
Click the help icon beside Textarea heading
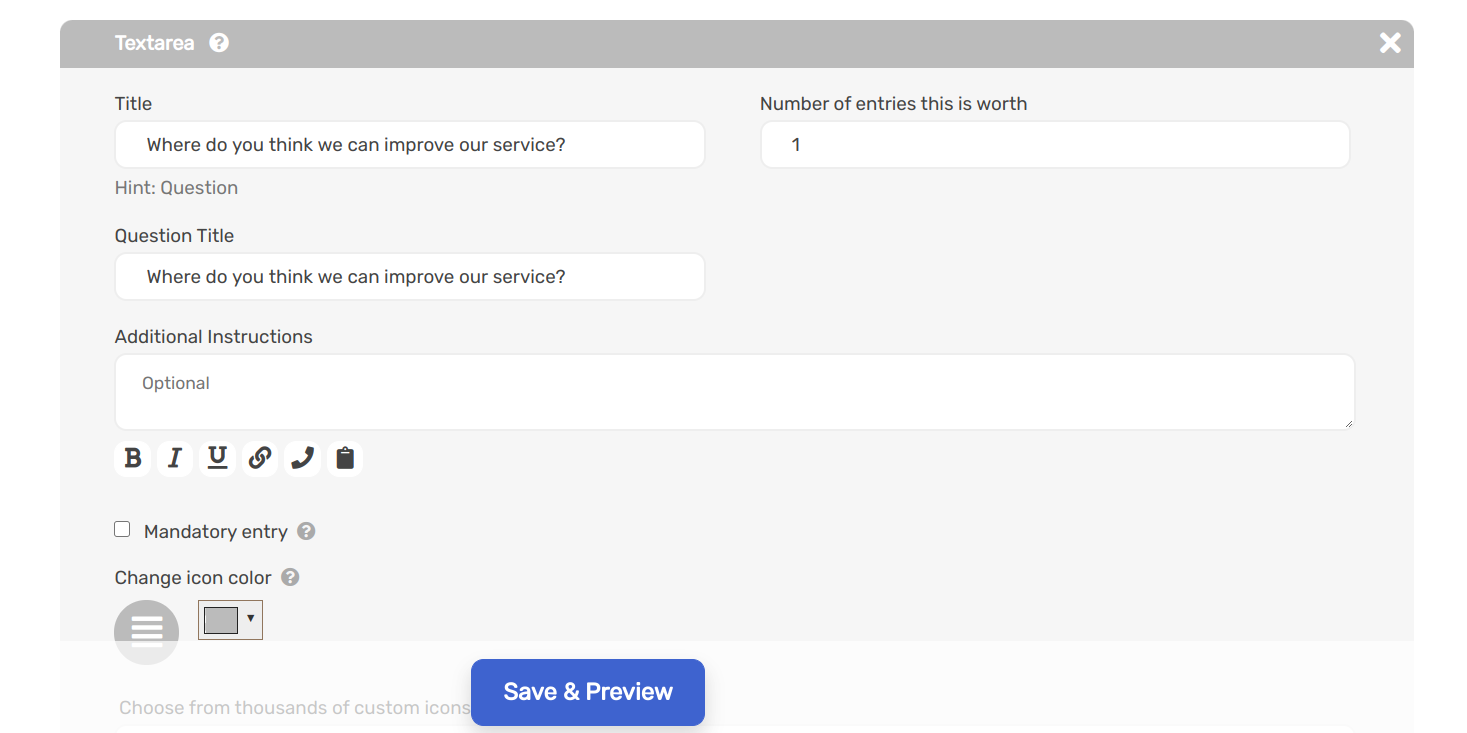tap(219, 43)
